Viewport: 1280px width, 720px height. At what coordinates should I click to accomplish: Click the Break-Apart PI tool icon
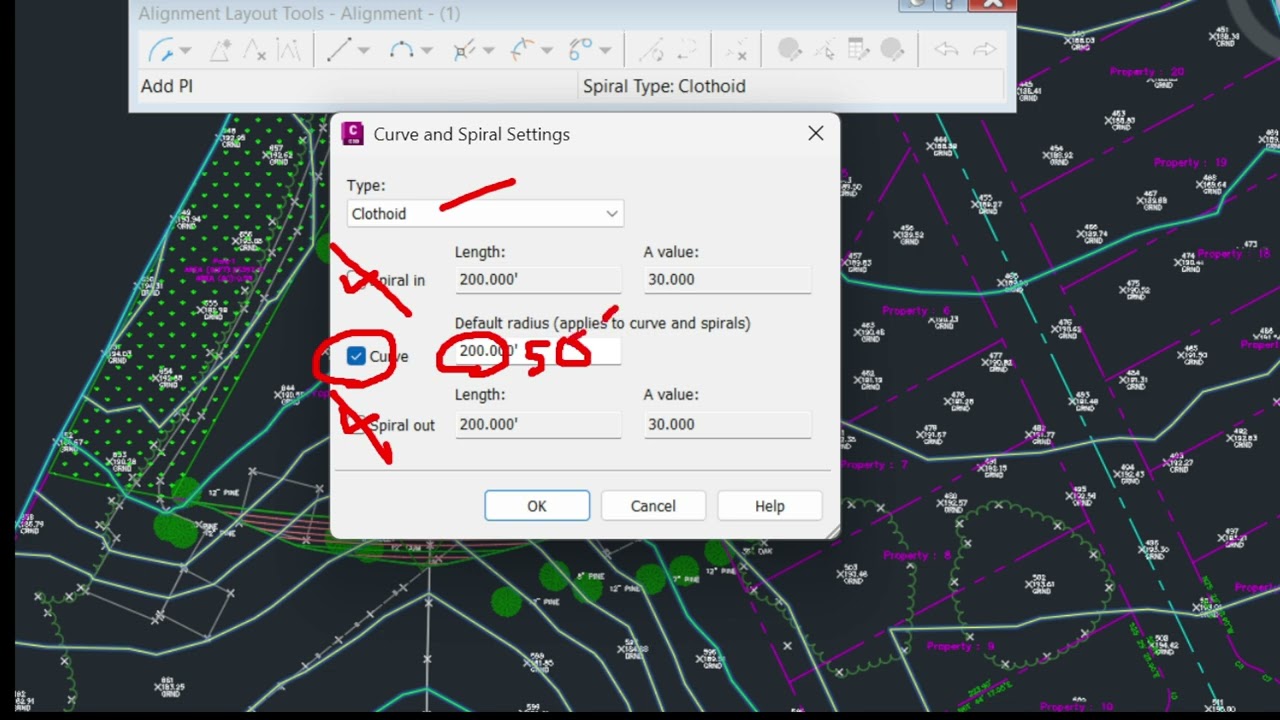[288, 50]
